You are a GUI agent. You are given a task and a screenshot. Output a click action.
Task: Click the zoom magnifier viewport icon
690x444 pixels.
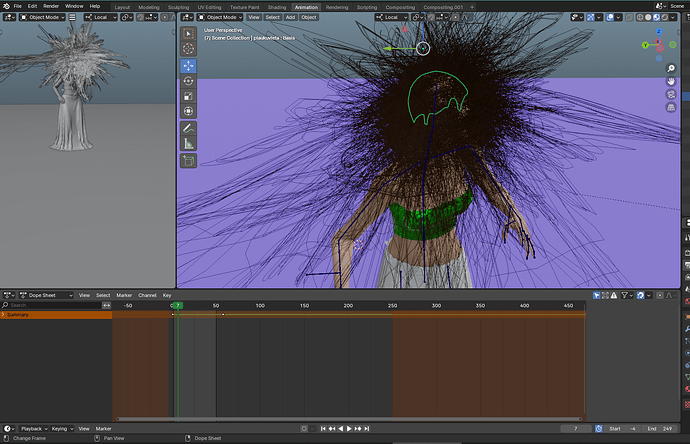(x=671, y=68)
